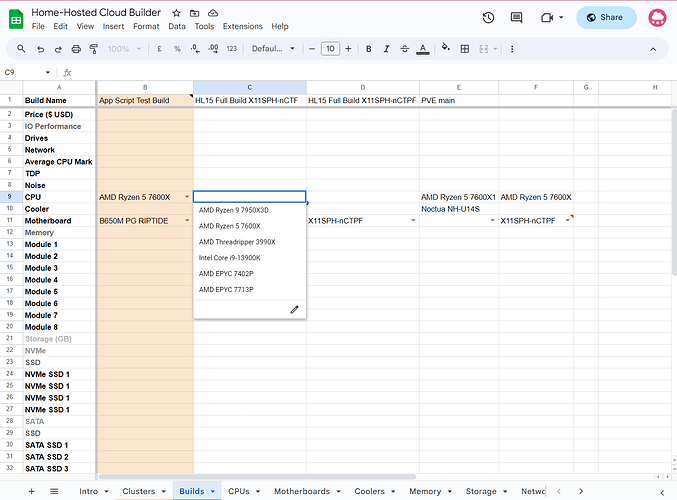The height and width of the screenshot is (500, 677).
Task: Format as currency pound symbol
Action: (x=159, y=49)
